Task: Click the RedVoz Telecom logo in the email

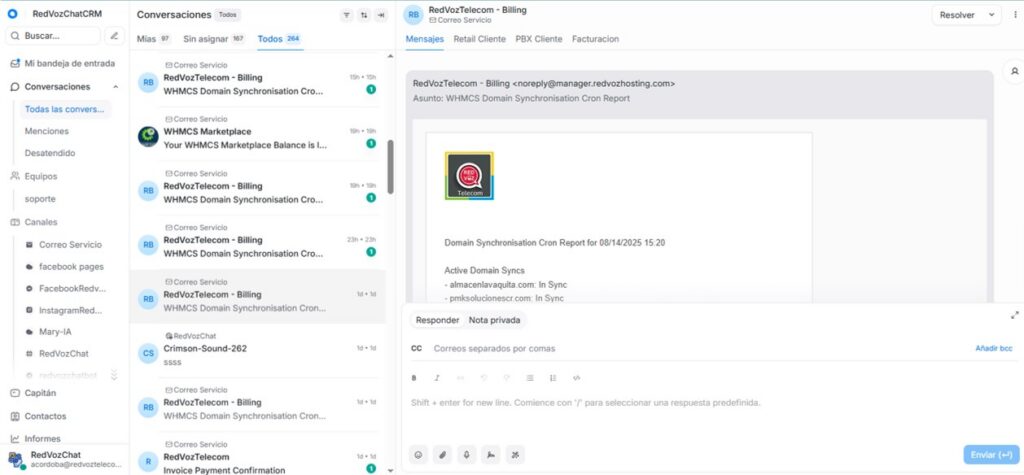Action: point(469,176)
